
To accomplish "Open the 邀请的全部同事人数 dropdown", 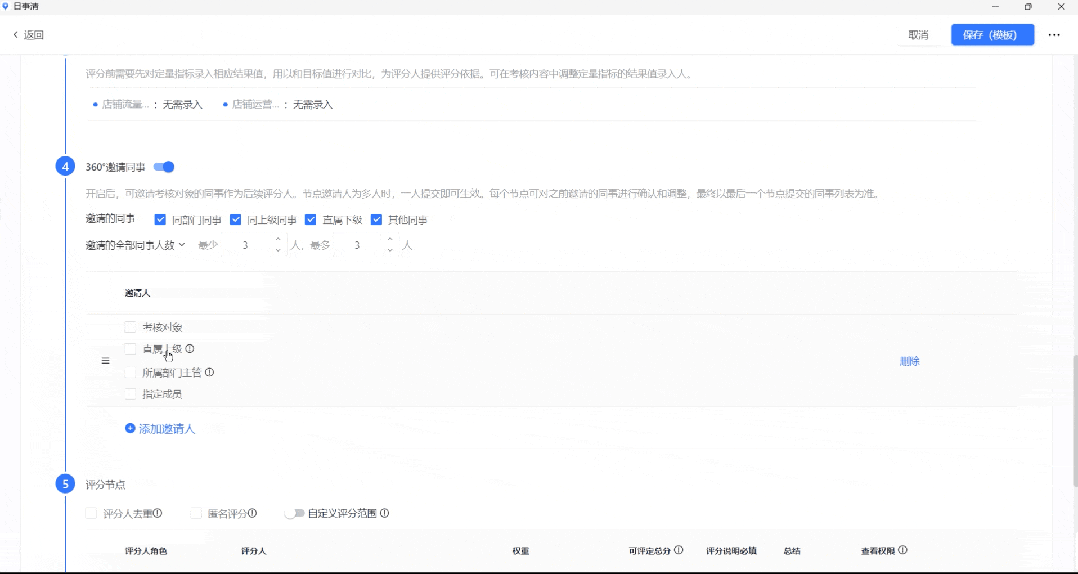I will (135, 245).
